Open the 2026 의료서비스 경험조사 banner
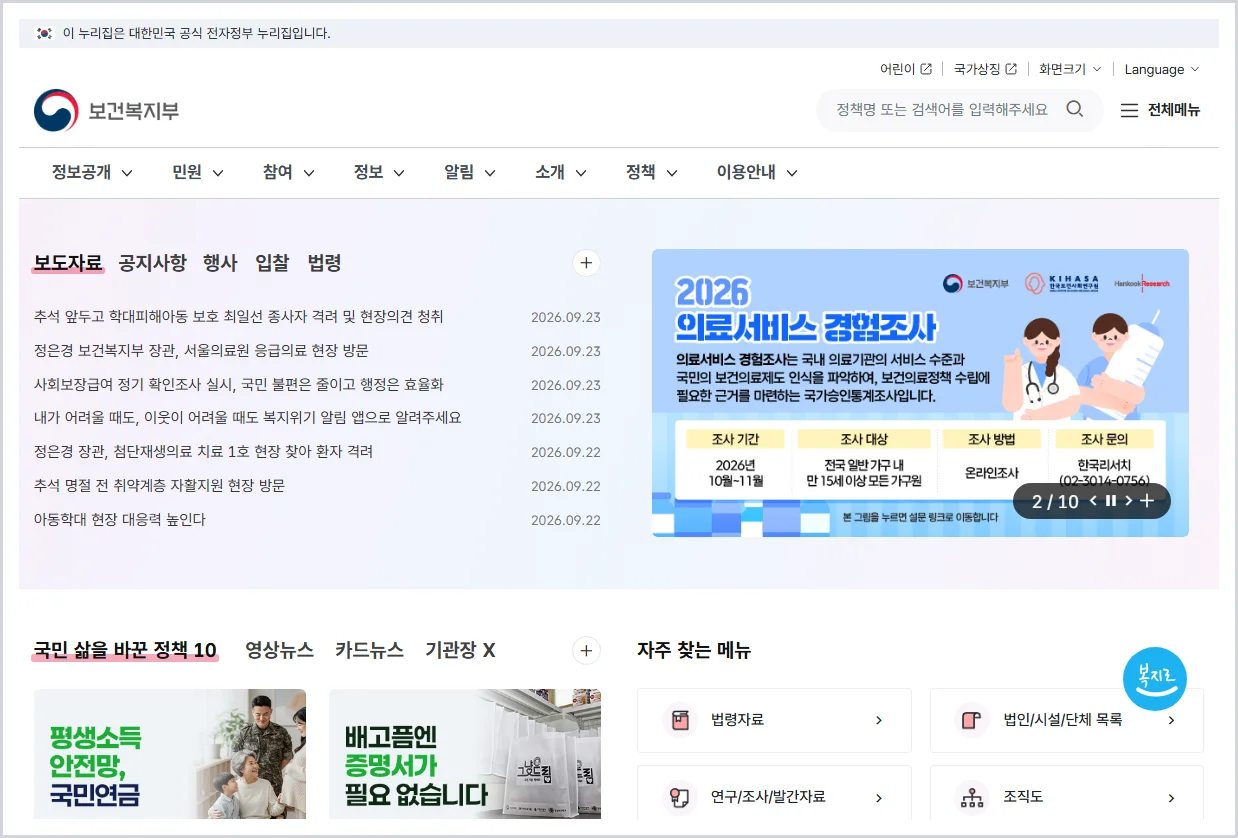The height and width of the screenshot is (838, 1238). pyautogui.click(x=920, y=393)
